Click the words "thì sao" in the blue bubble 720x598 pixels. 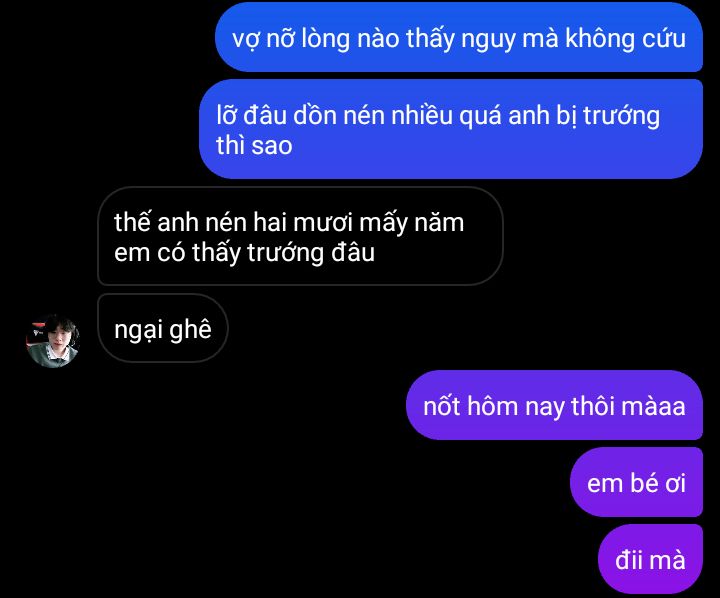[254, 146]
